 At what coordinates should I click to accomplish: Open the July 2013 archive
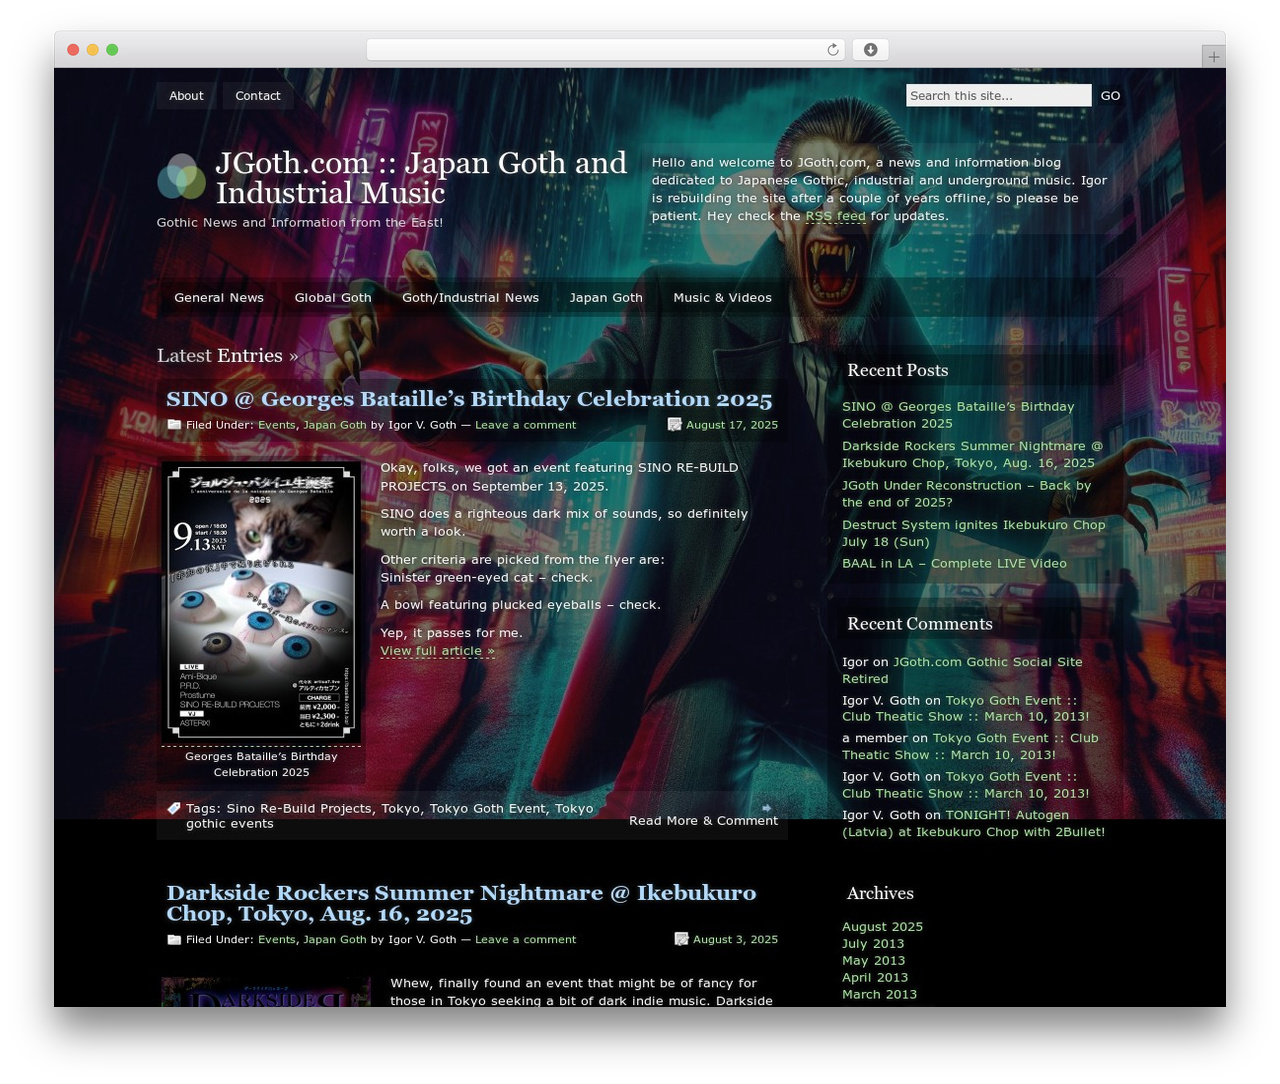click(873, 944)
